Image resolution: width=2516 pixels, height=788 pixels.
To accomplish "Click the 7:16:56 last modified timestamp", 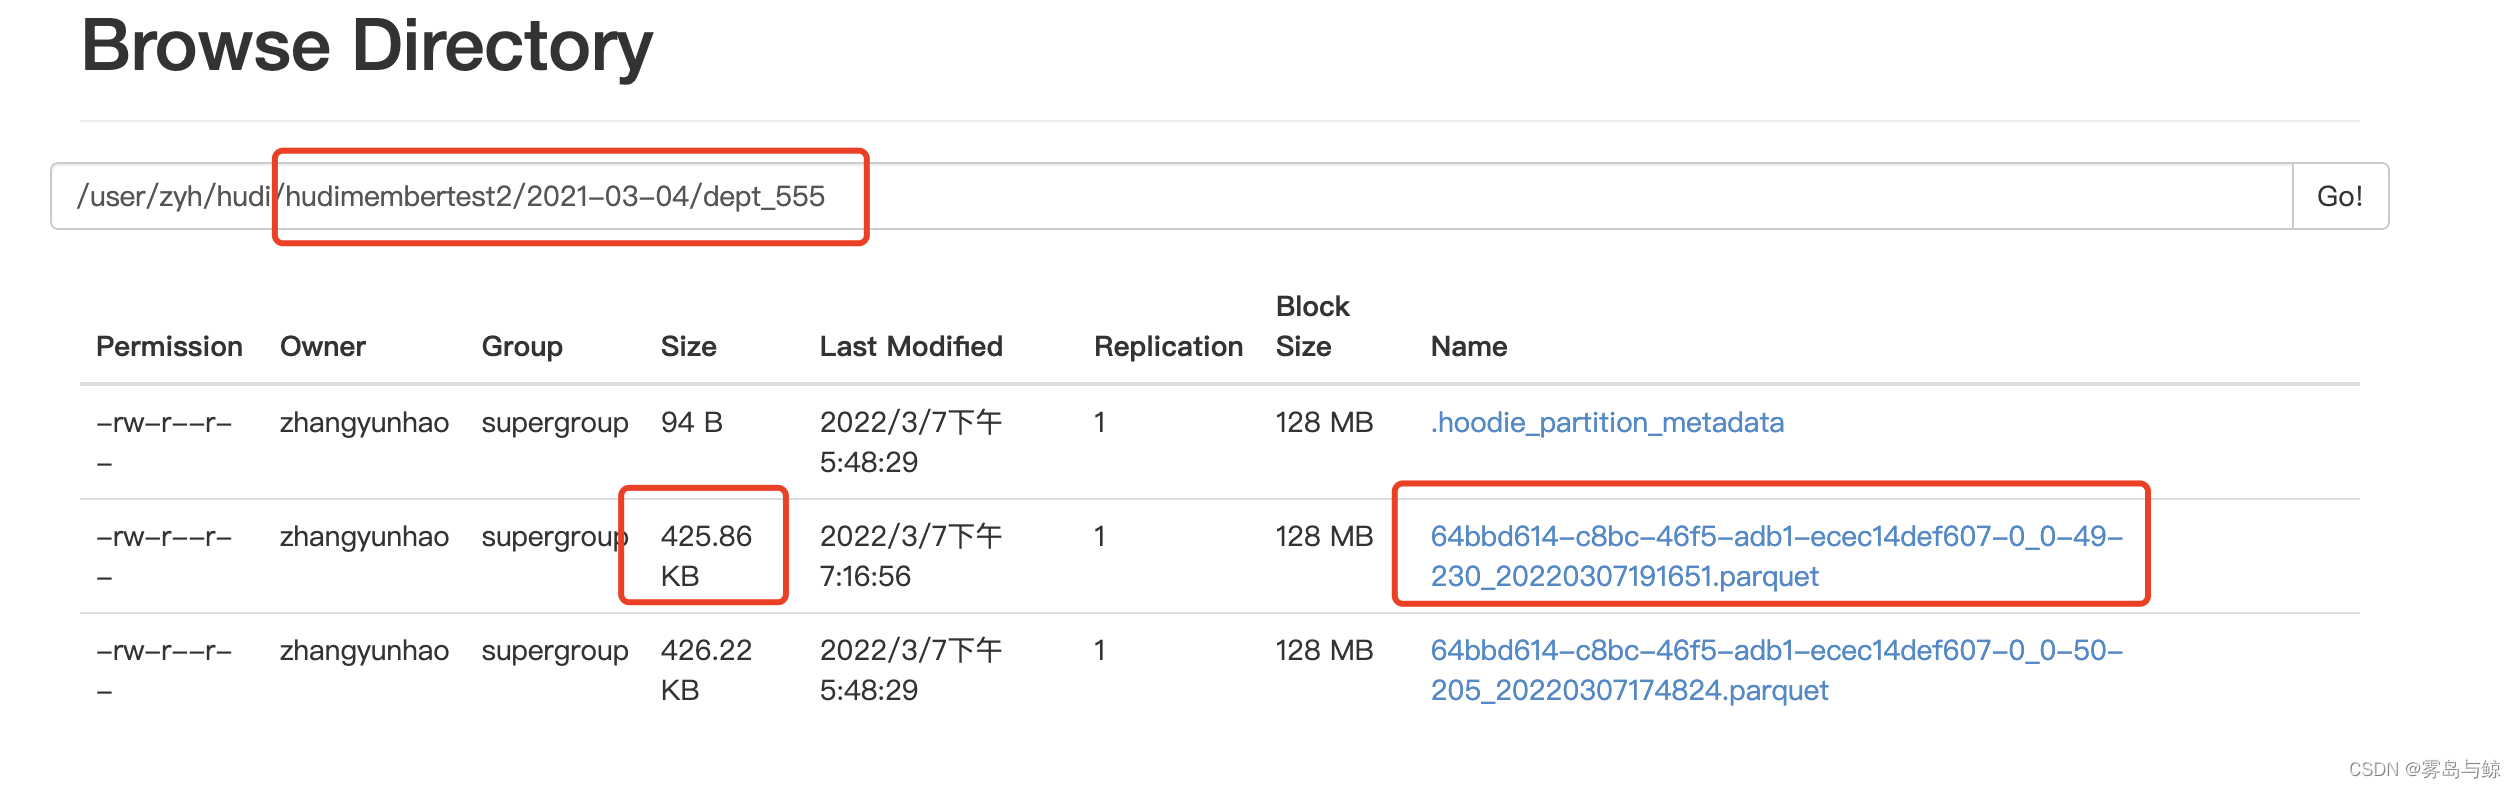I will [x=865, y=577].
